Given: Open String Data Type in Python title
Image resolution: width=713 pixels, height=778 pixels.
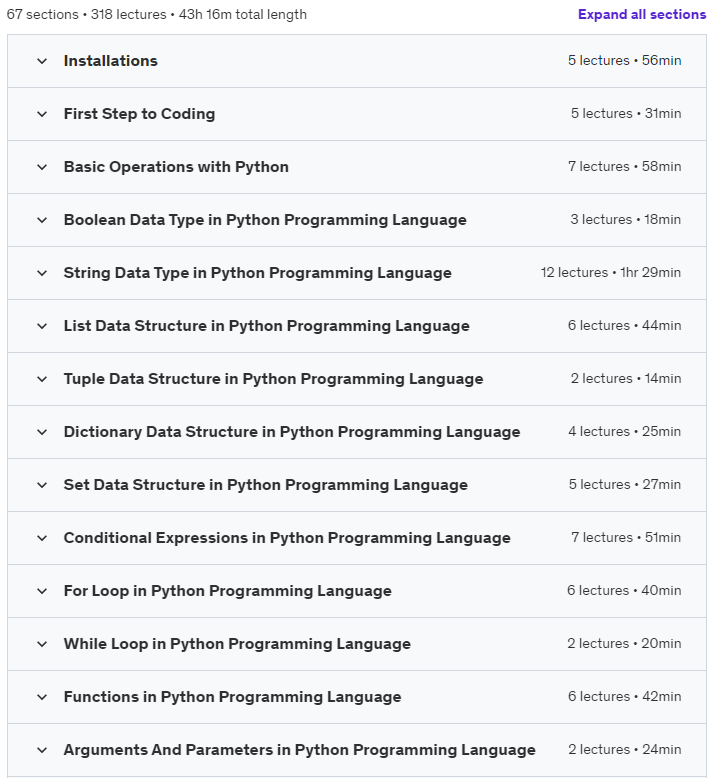Looking at the screenshot, I should 258,273.
